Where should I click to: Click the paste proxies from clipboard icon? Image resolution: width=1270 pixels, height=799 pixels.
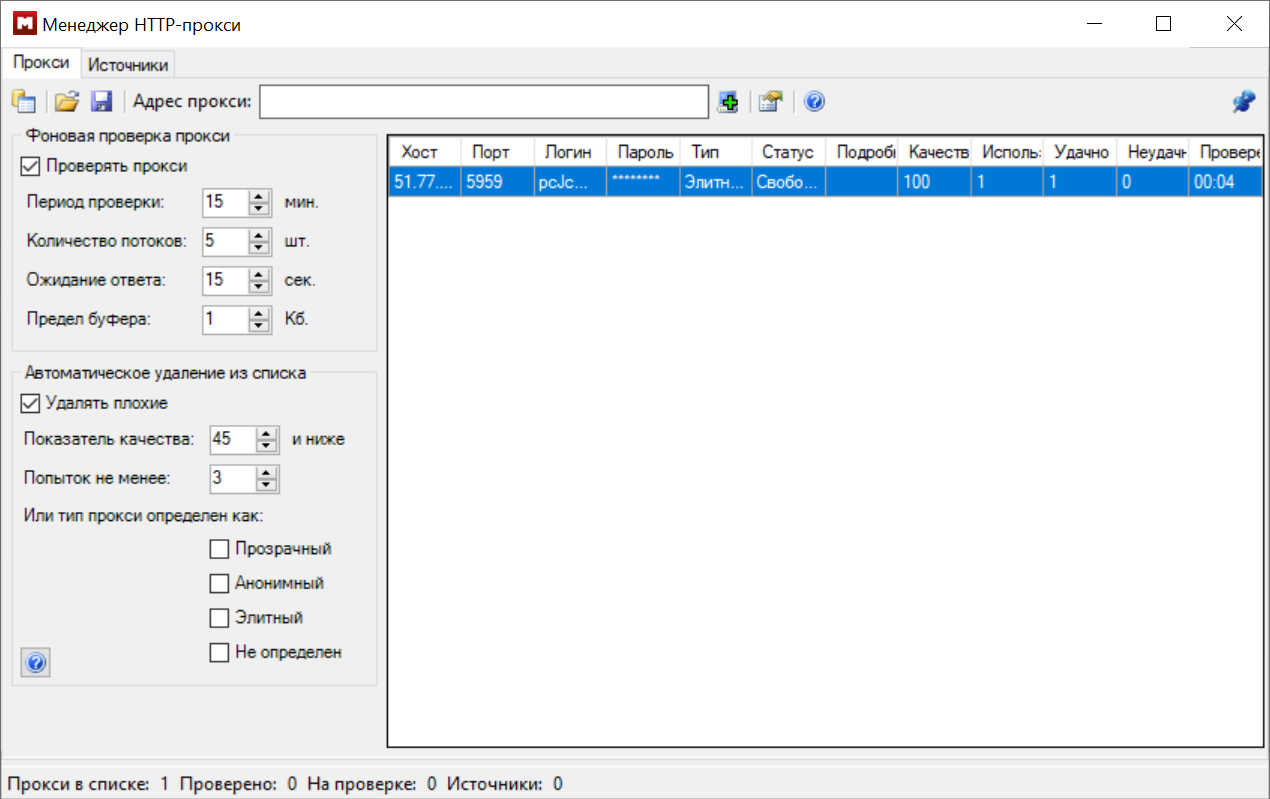(23, 101)
